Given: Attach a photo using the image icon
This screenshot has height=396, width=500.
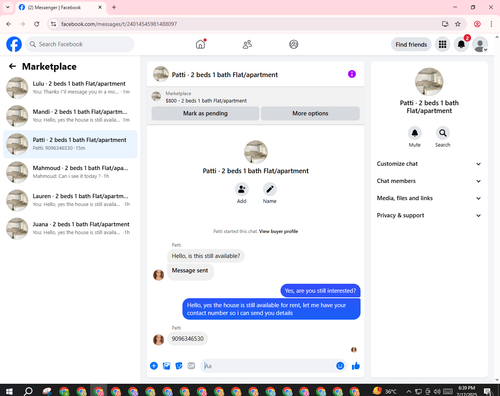Looking at the screenshot, I should pos(166,366).
